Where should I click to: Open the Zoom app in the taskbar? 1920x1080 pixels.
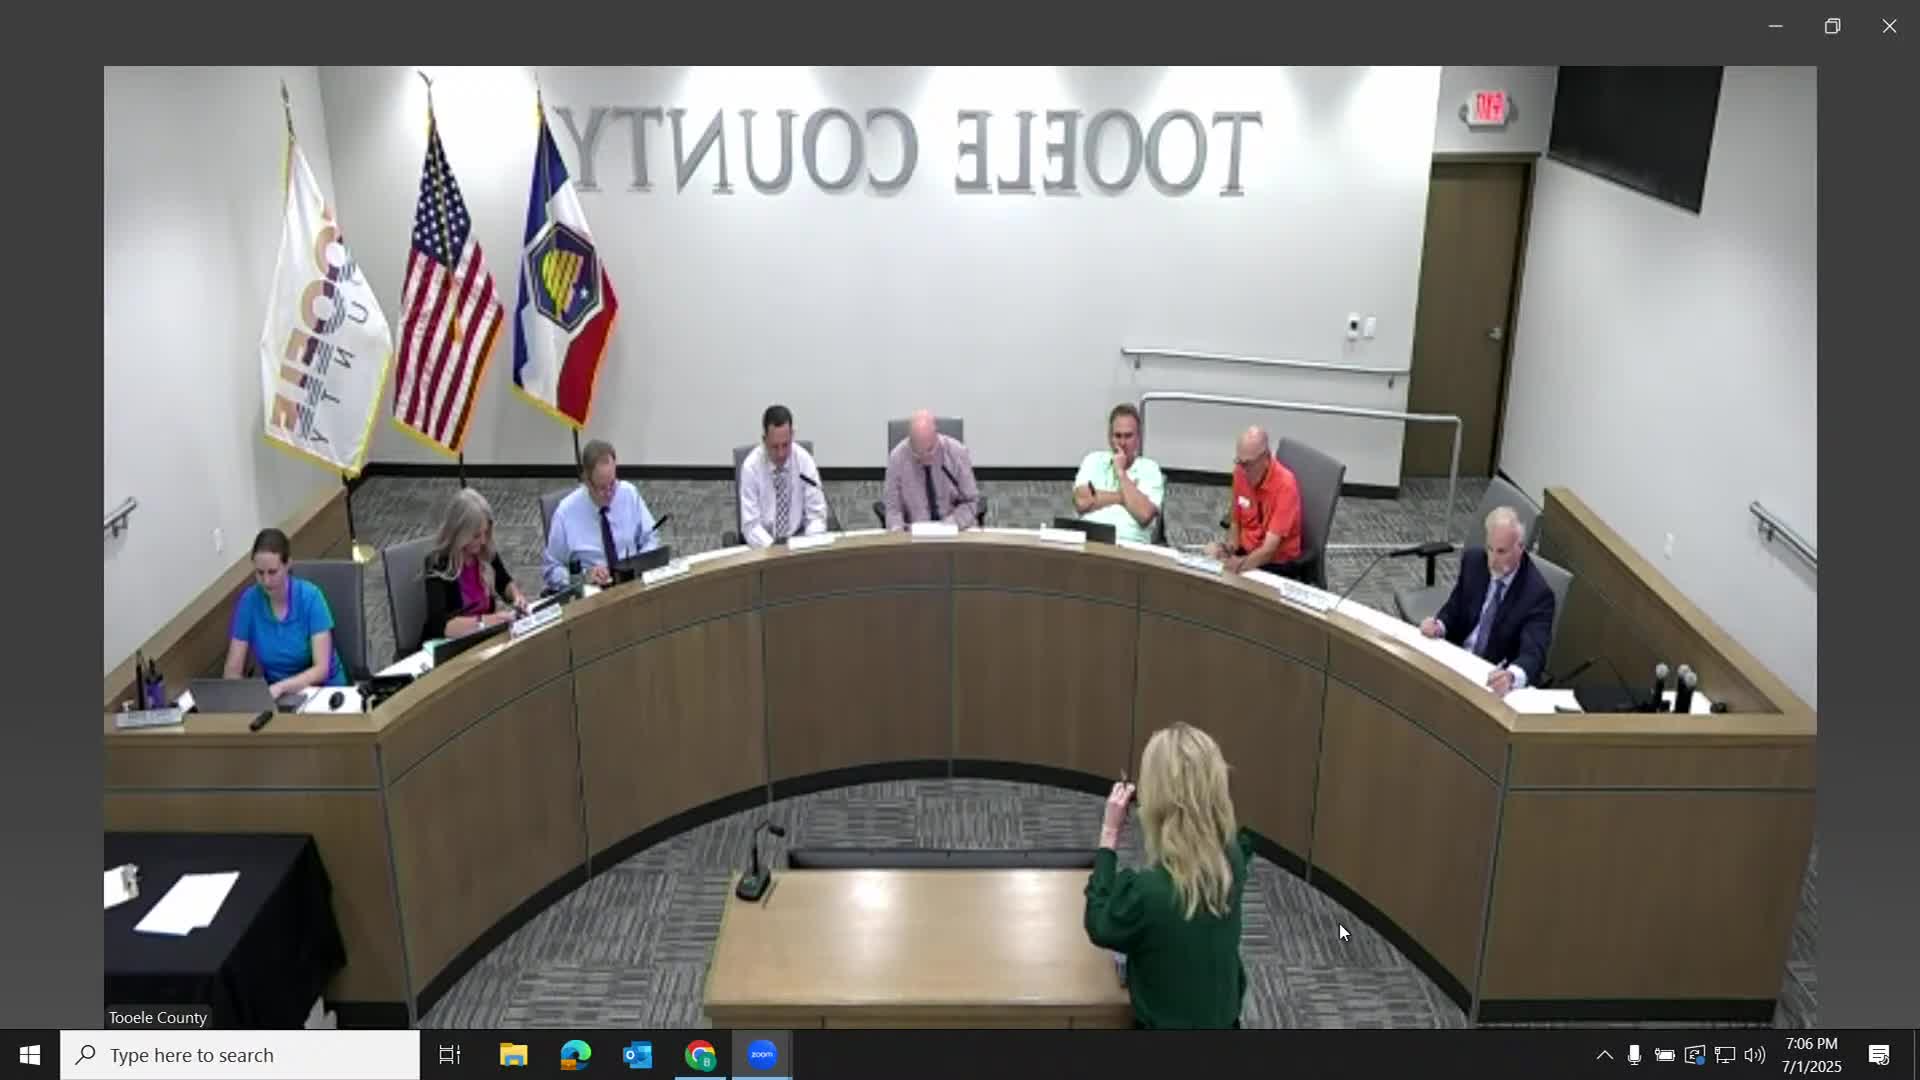[x=762, y=1055]
